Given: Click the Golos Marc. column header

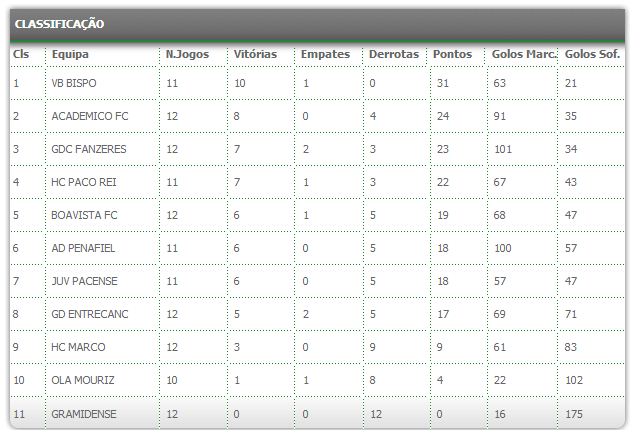Looking at the screenshot, I should coord(524,54).
